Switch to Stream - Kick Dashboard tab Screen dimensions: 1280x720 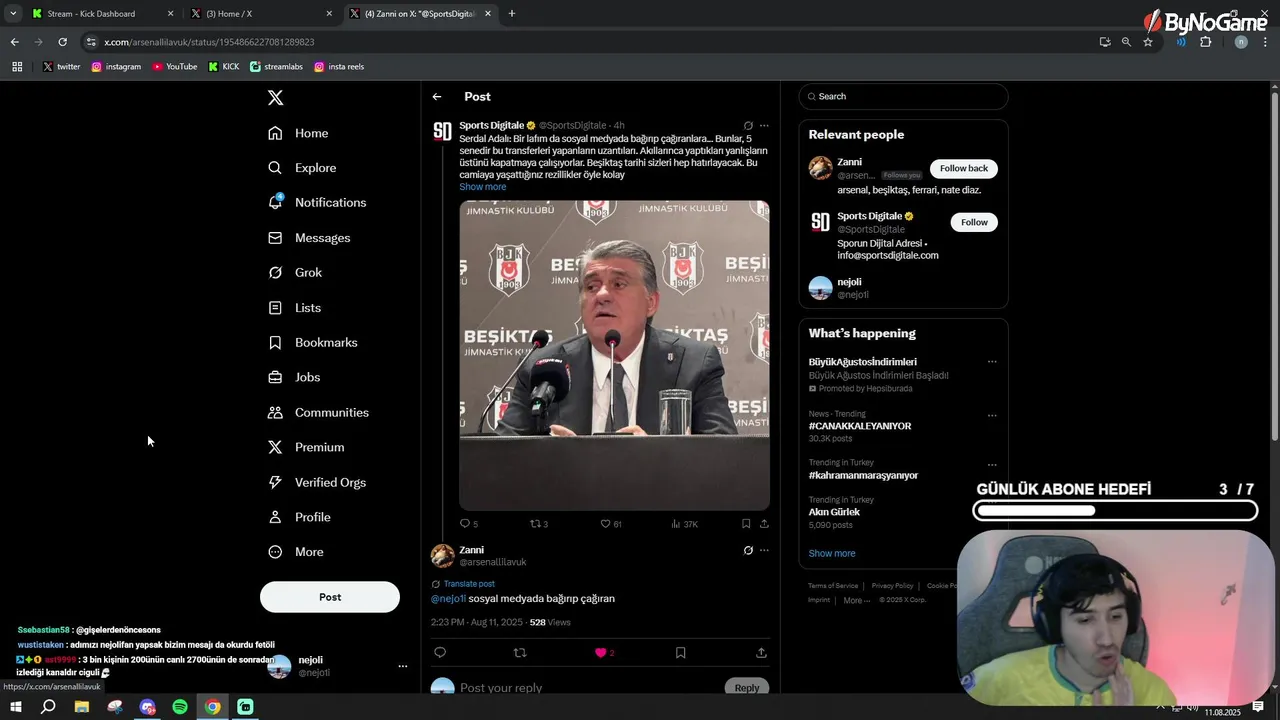pyautogui.click(x=101, y=14)
